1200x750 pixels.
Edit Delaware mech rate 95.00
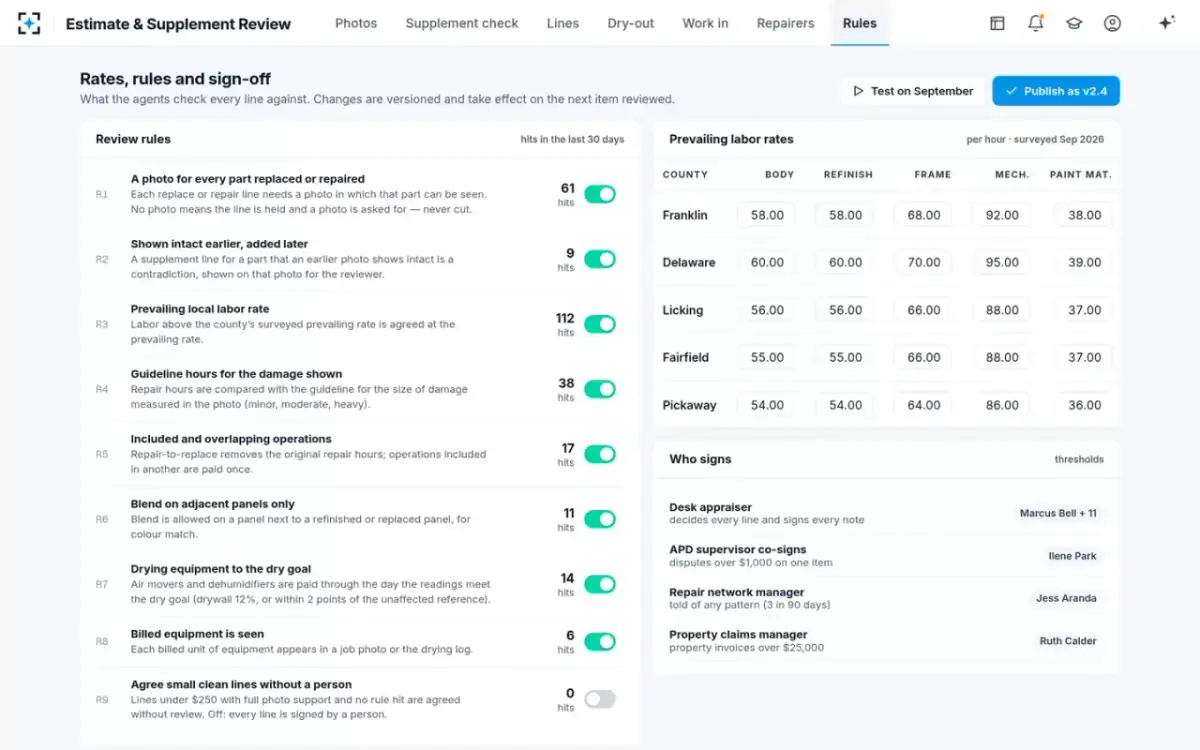[1002, 262]
